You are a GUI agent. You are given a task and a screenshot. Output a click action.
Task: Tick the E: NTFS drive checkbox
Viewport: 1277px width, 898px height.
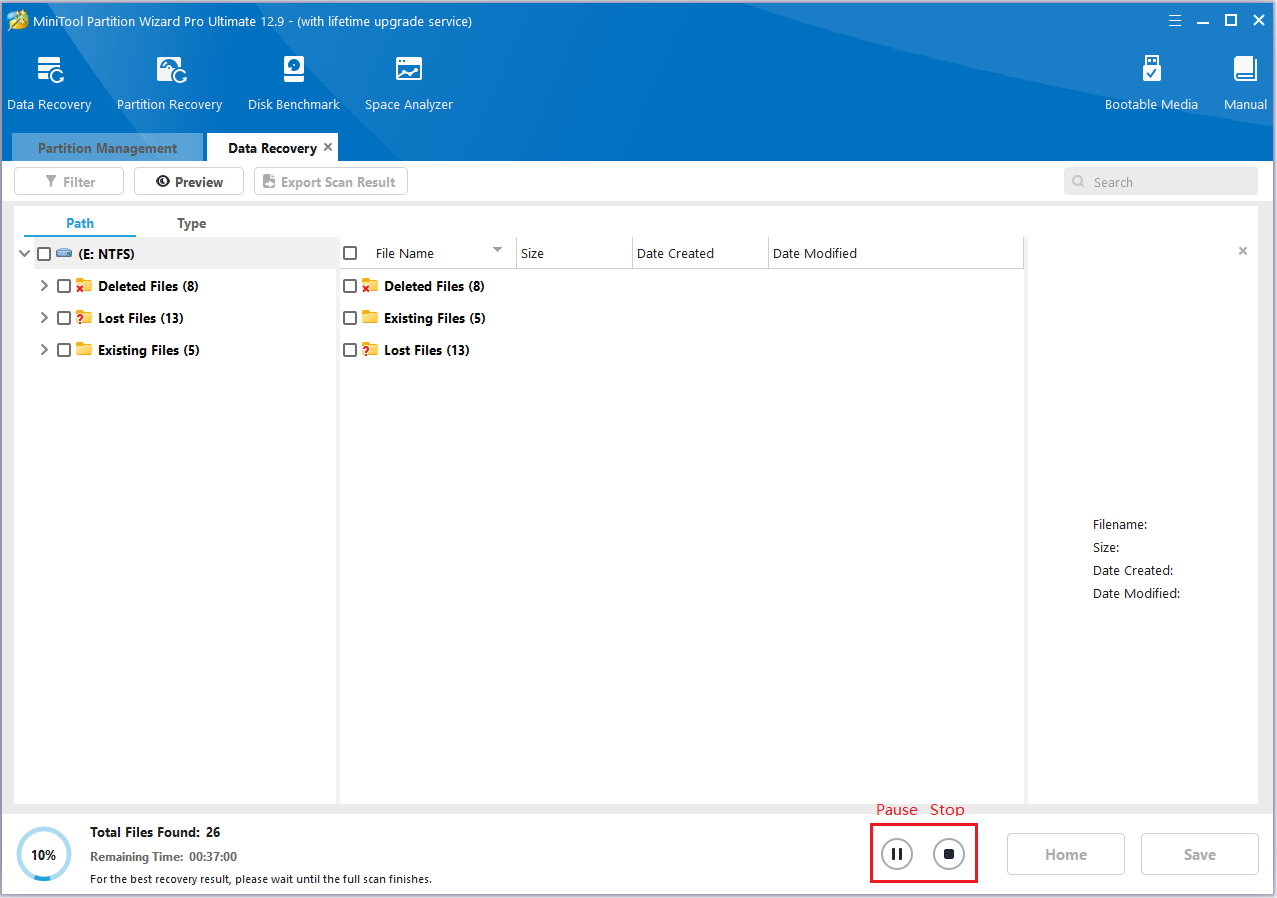[44, 254]
